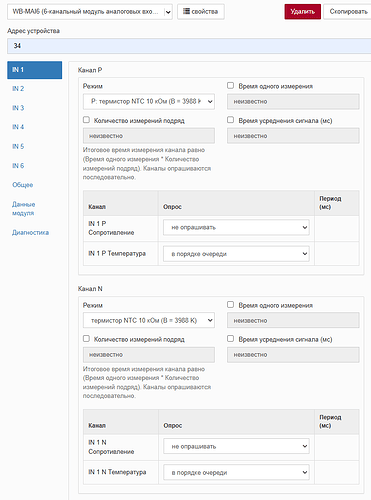Screen dimensions: 371x500
Task: Expand the Канал N Режим dropdown
Action: pos(149,320)
